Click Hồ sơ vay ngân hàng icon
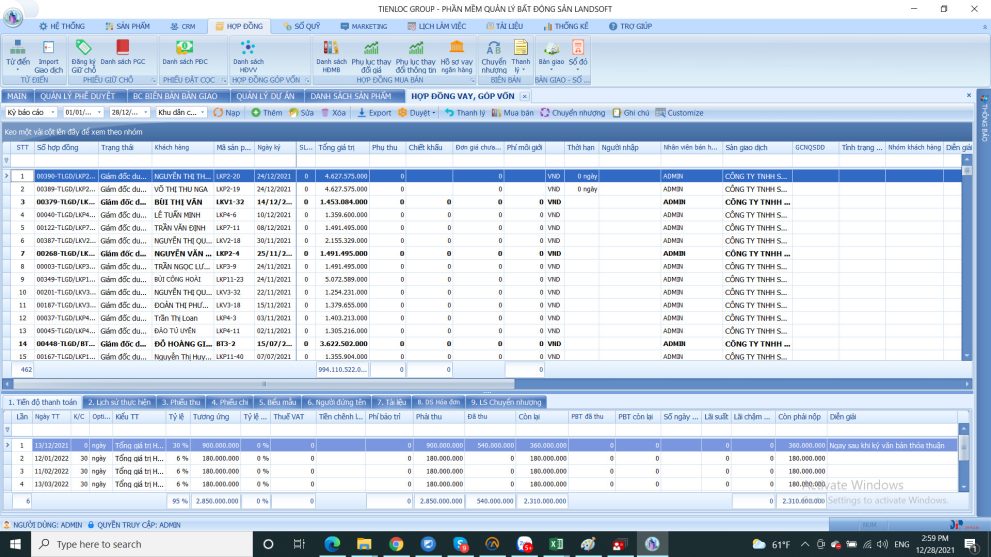This screenshot has width=991, height=557. tap(456, 48)
